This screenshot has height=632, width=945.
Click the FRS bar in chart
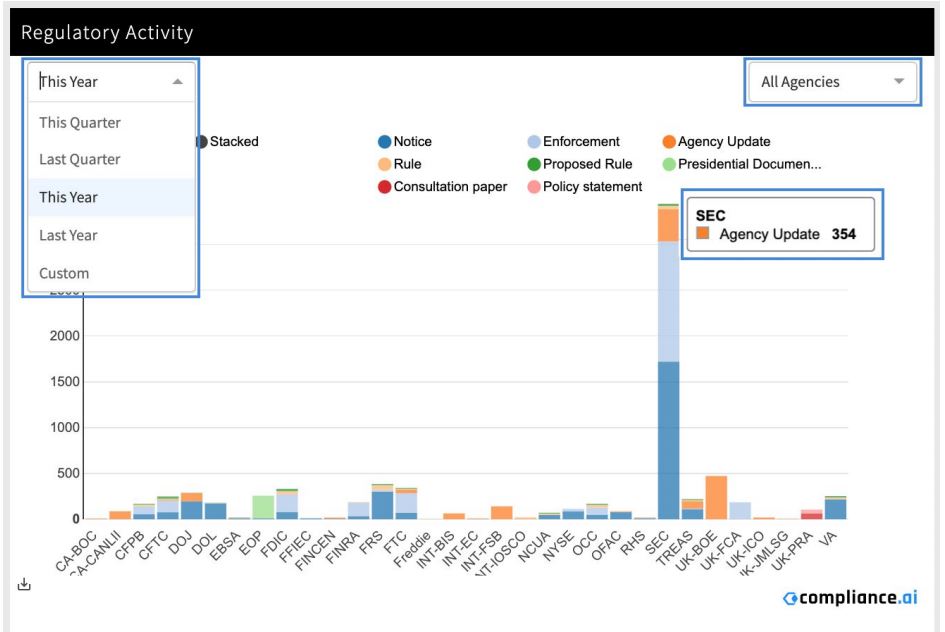(x=382, y=501)
